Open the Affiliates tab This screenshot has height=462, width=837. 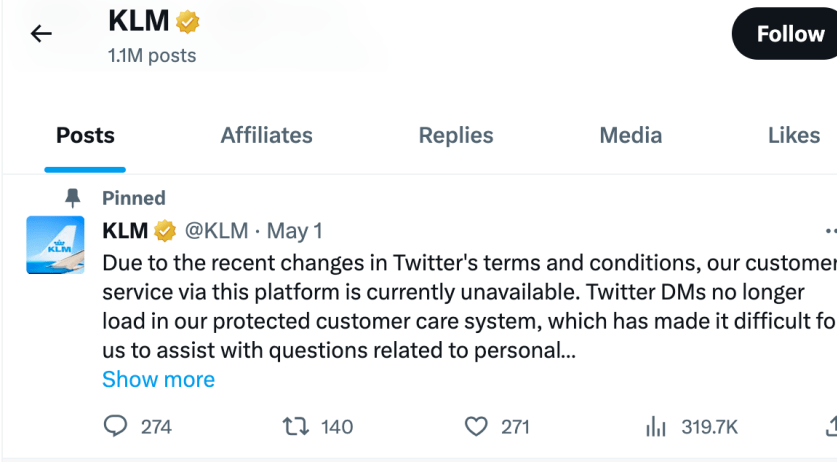[x=266, y=136]
